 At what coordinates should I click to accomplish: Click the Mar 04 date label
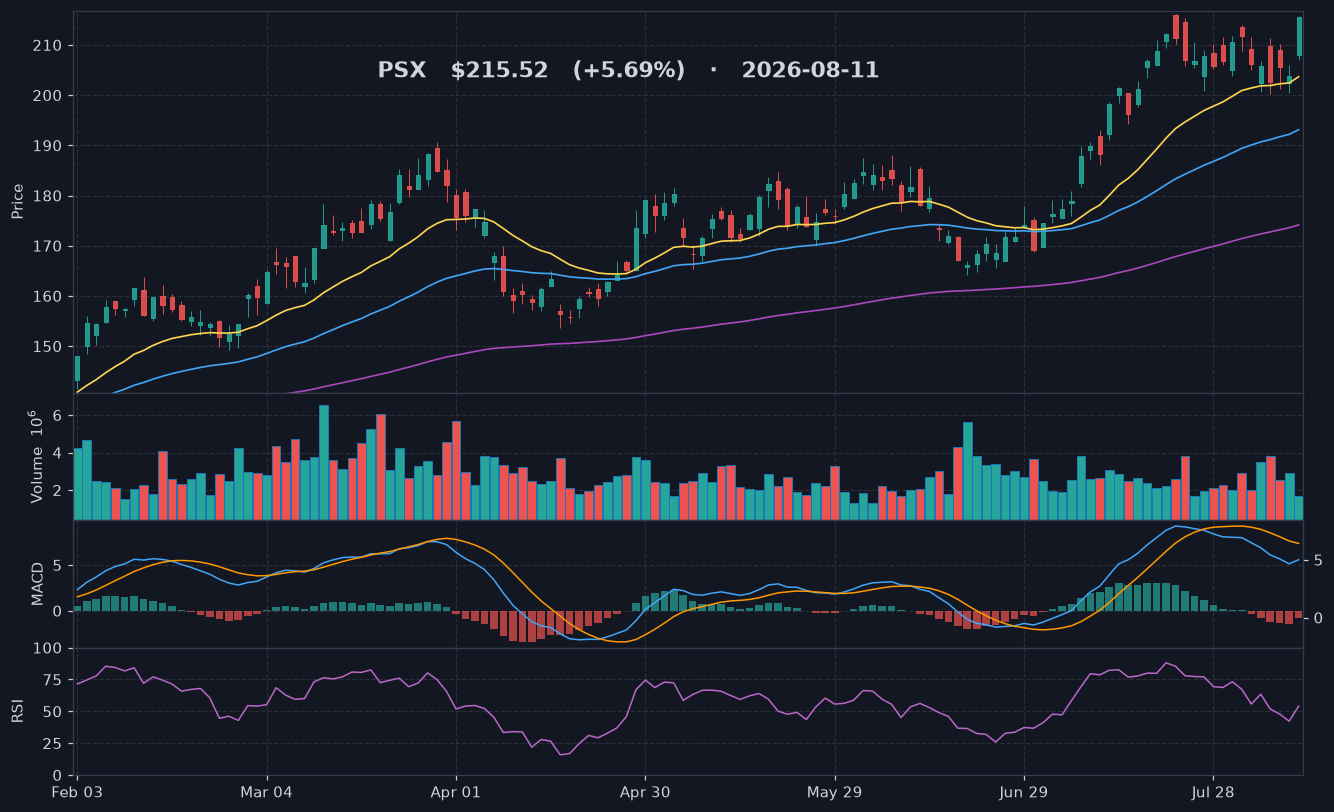pos(267,793)
